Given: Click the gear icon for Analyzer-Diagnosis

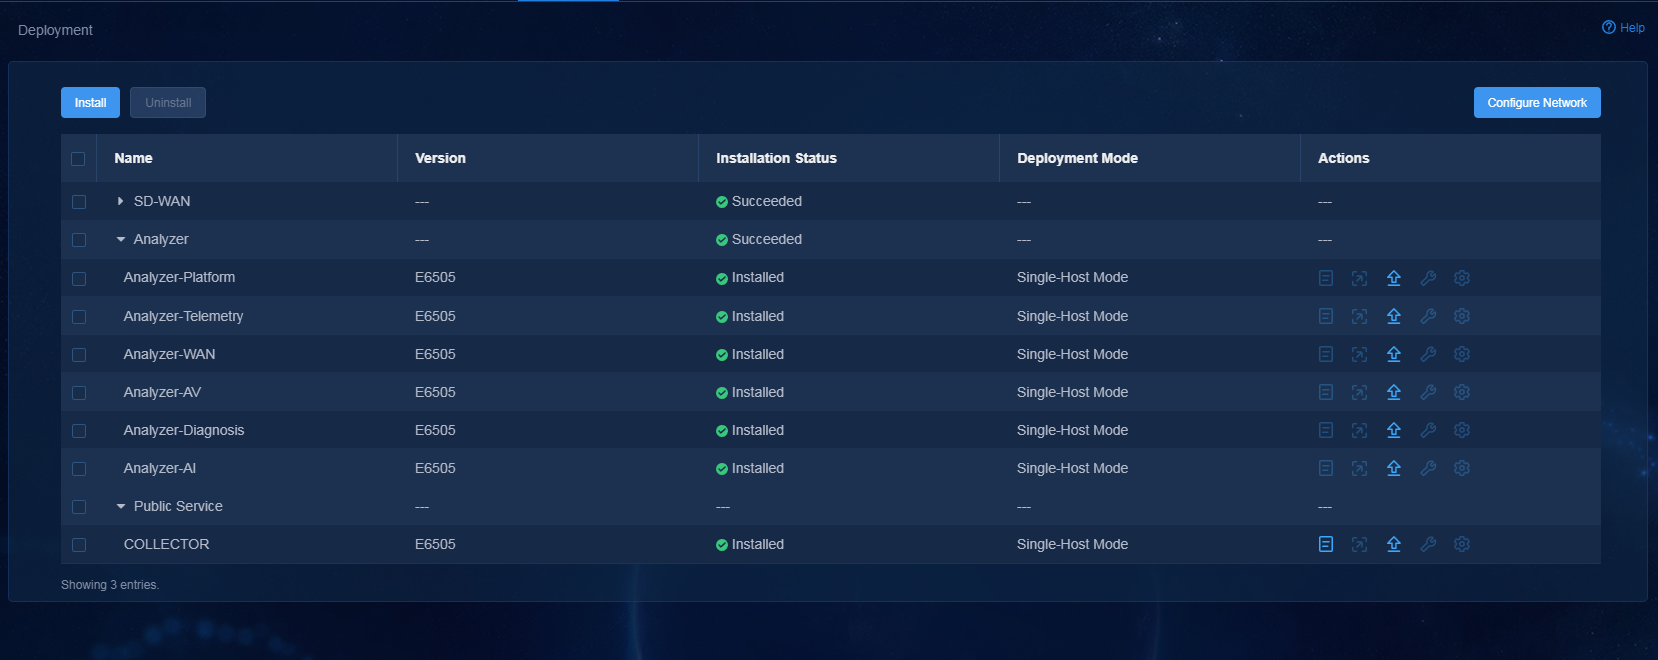Looking at the screenshot, I should click(1462, 430).
